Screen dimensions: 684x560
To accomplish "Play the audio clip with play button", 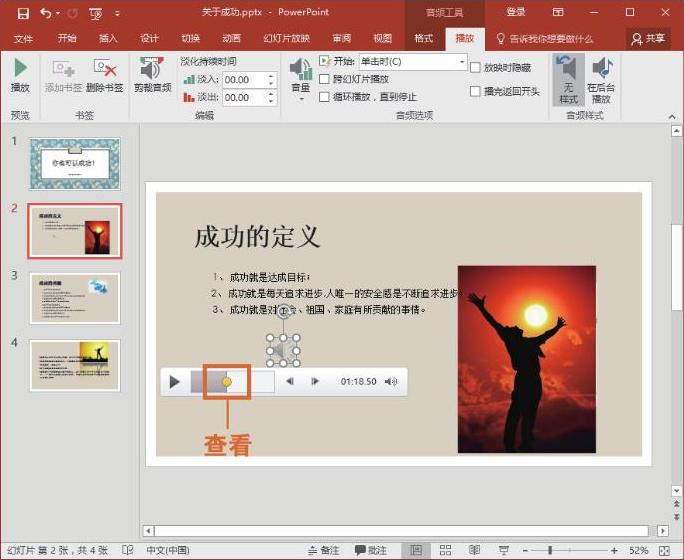I will pyautogui.click(x=174, y=382).
